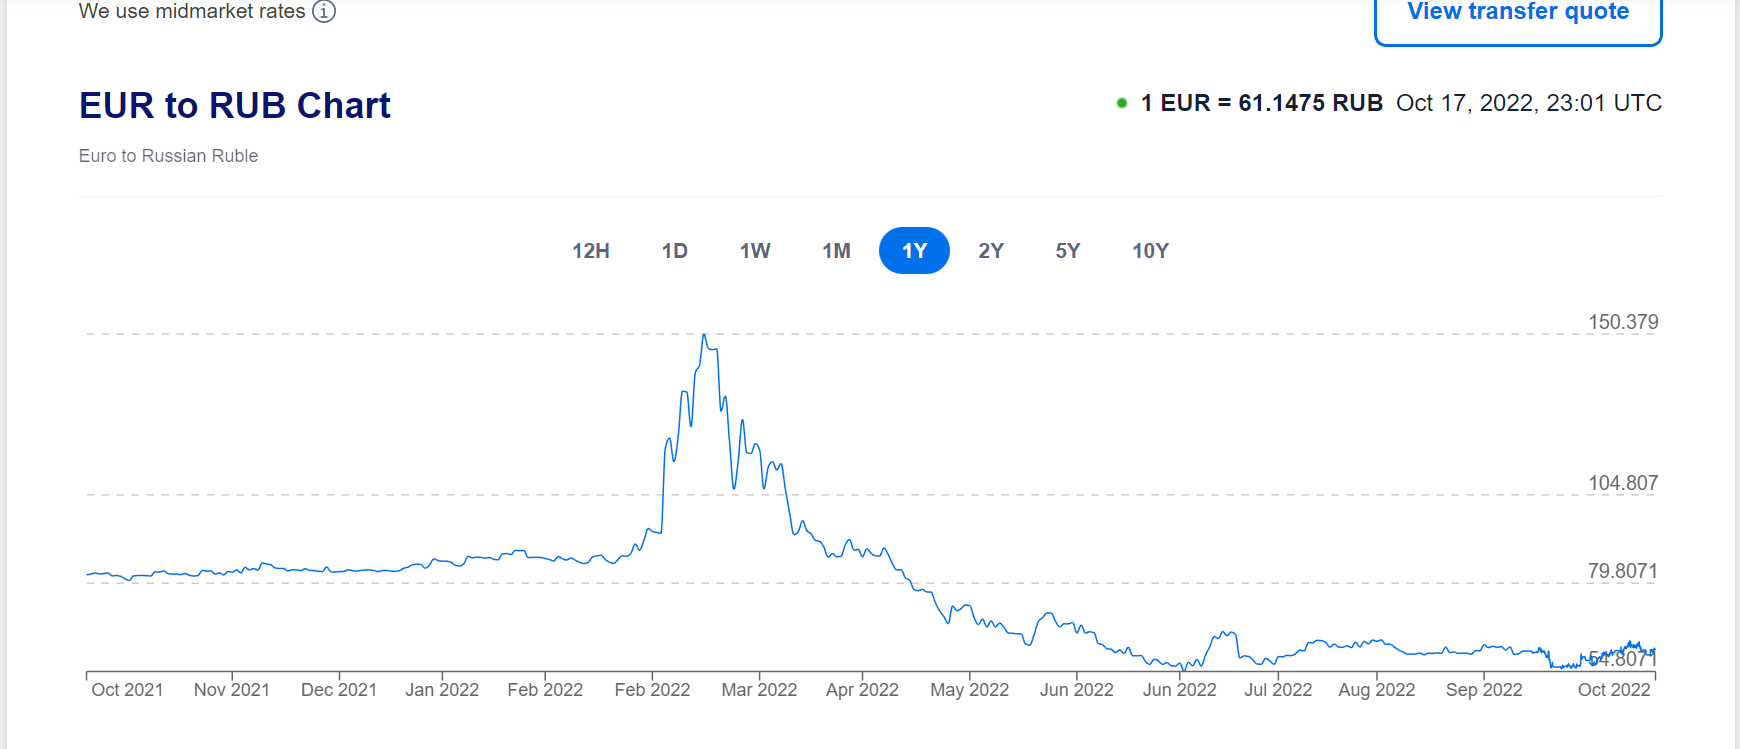Click the 1 EUR = 61.1475 RUB rate text
The image size is (1740, 749).
coord(1261,103)
